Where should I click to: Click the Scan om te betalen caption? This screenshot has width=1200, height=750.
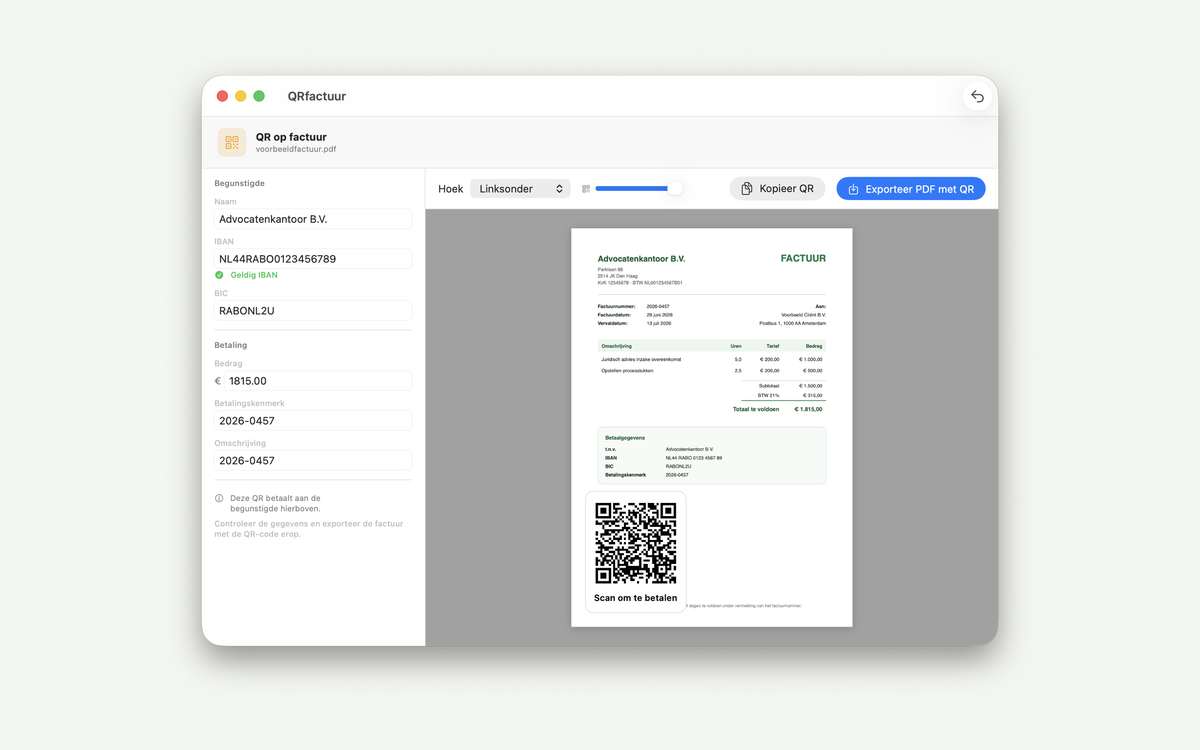(x=636, y=598)
